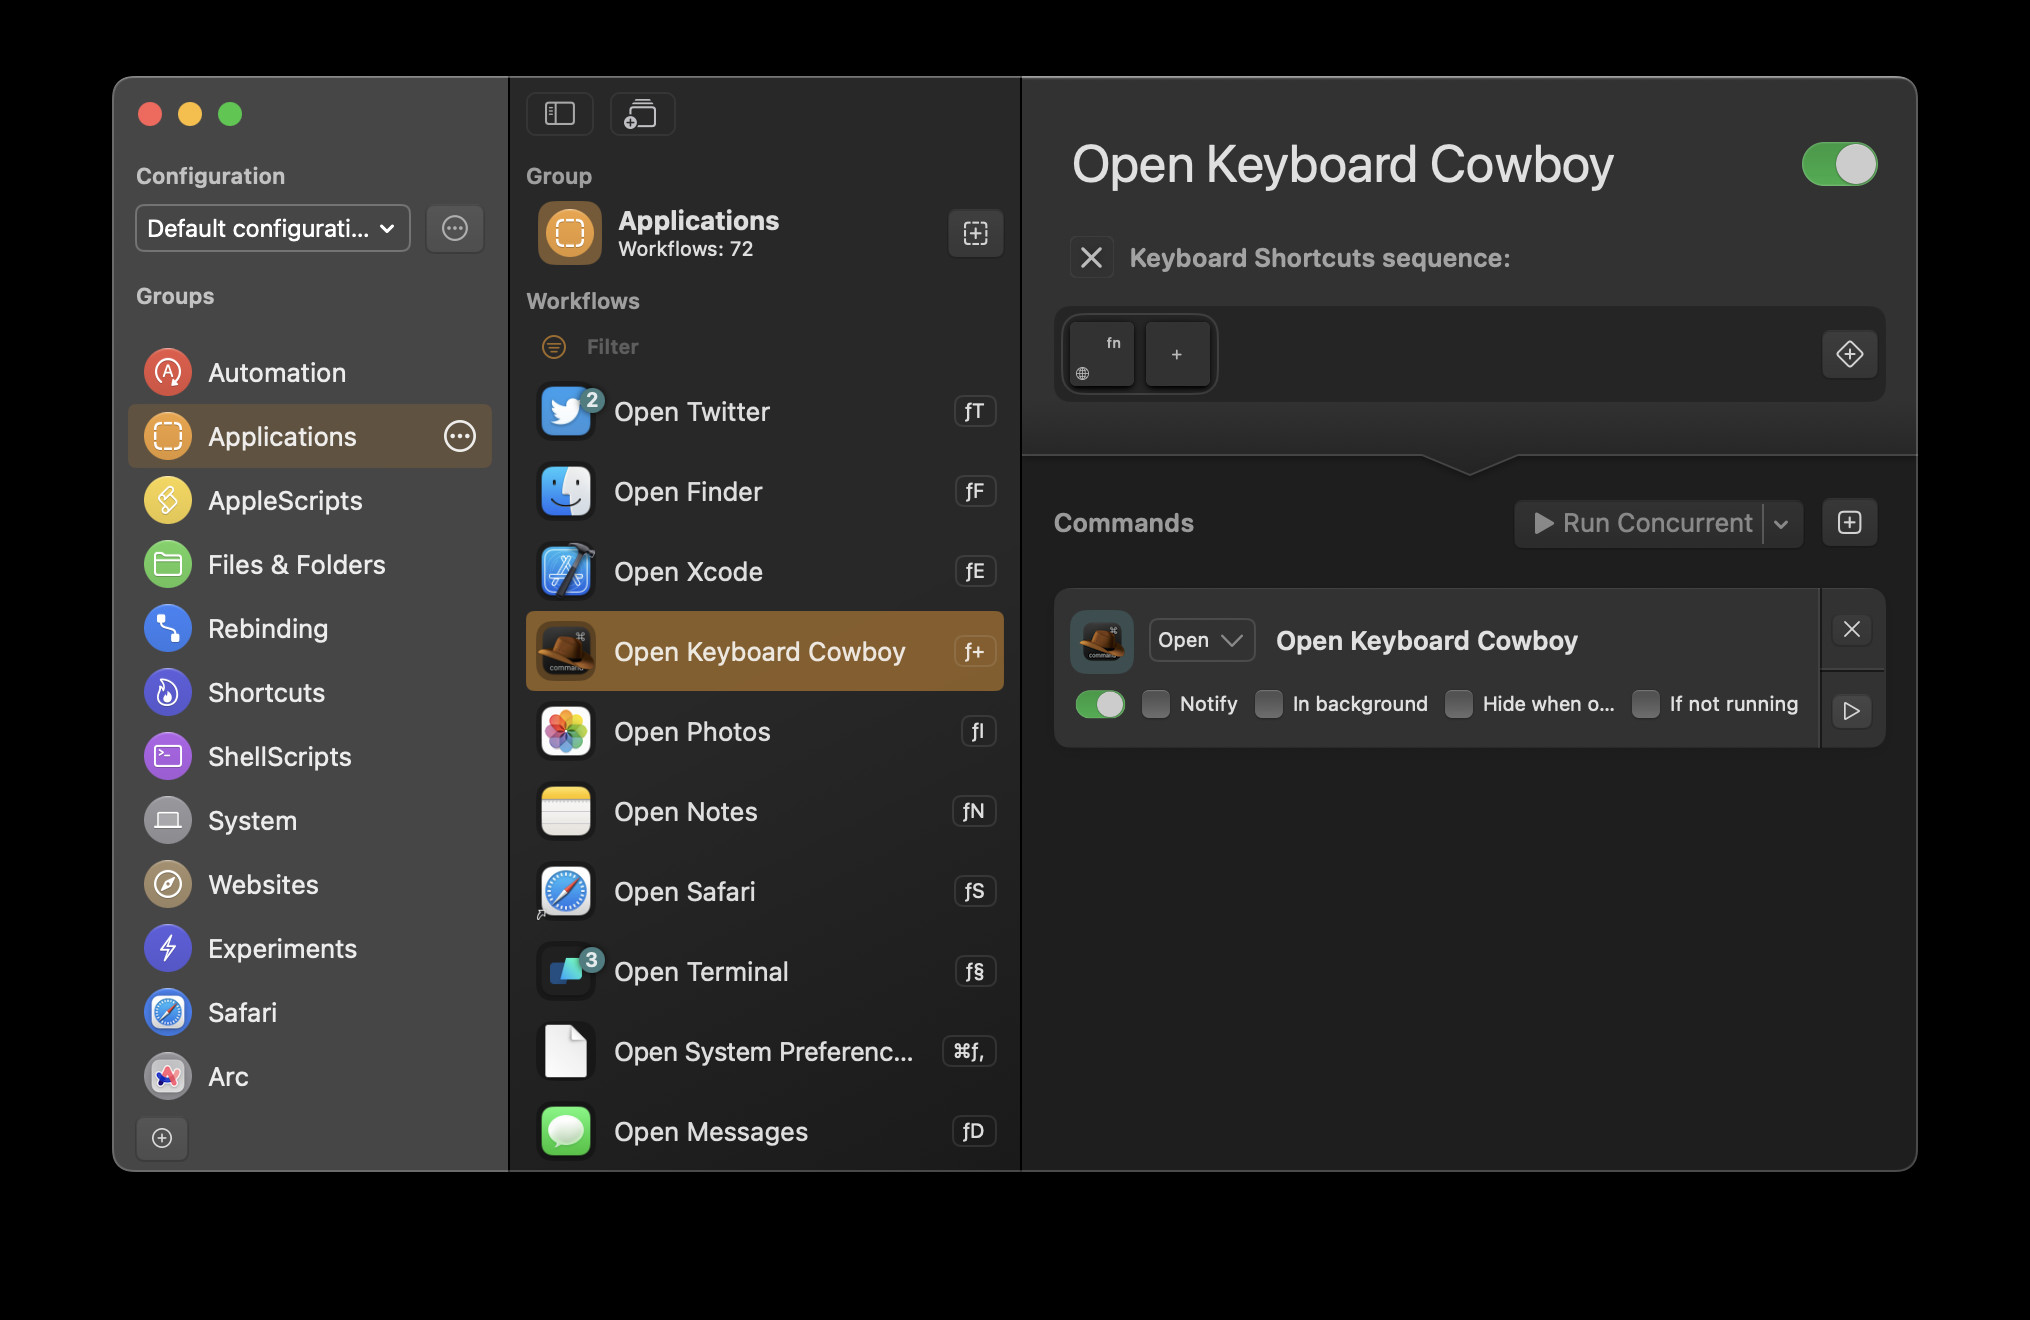Click the Applications group icon in header

click(x=570, y=233)
